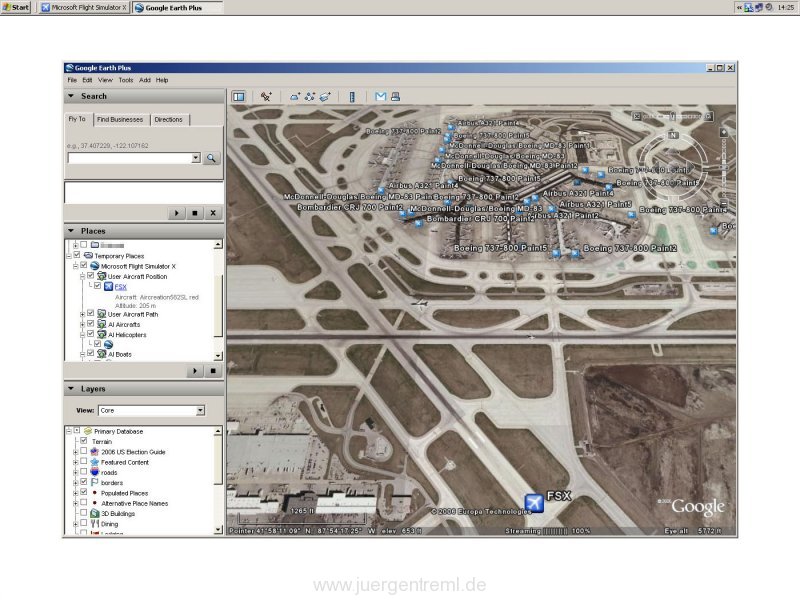Switch to Microsoft Flight Simulator X taskbar button

tap(84, 8)
